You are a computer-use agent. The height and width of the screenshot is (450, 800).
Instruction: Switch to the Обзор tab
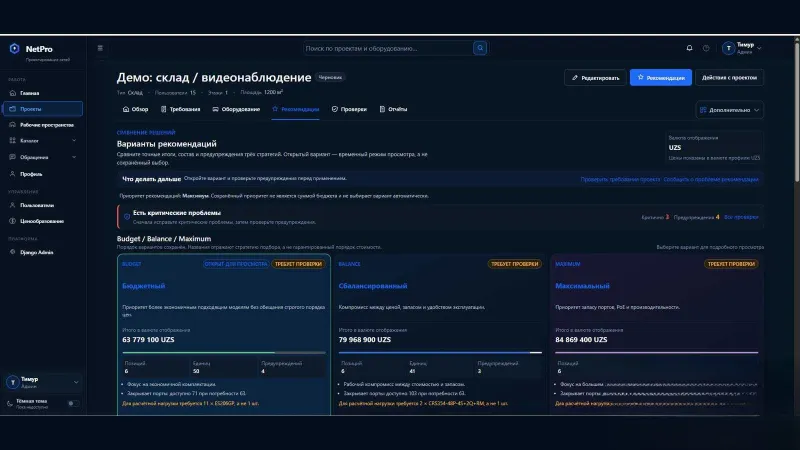pyautogui.click(x=135, y=109)
